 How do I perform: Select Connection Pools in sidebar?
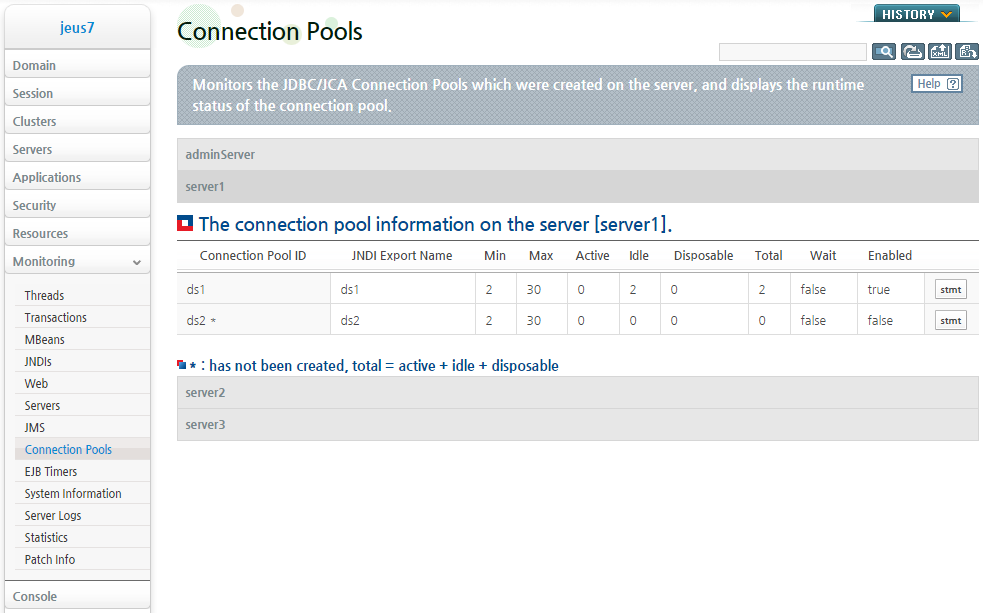pyautogui.click(x=82, y=449)
